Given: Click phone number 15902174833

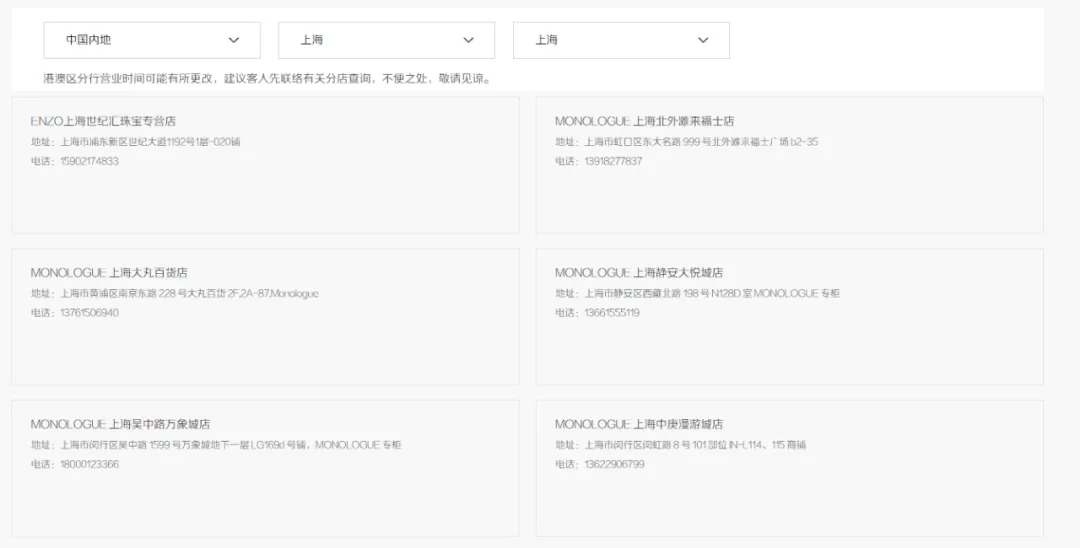Looking at the screenshot, I should click(x=88, y=161).
